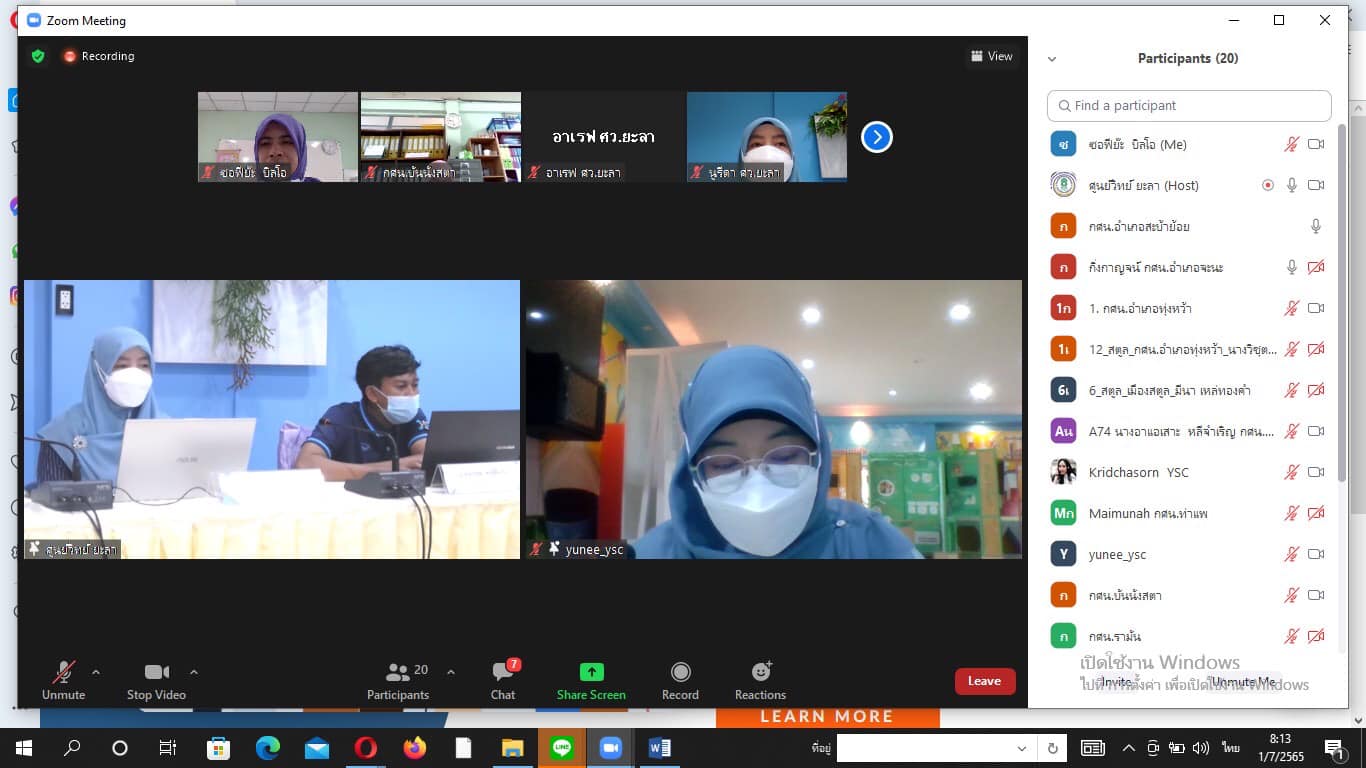Screen dimensions: 1366x768
Task: Click the red Leave button
Action: click(x=984, y=681)
